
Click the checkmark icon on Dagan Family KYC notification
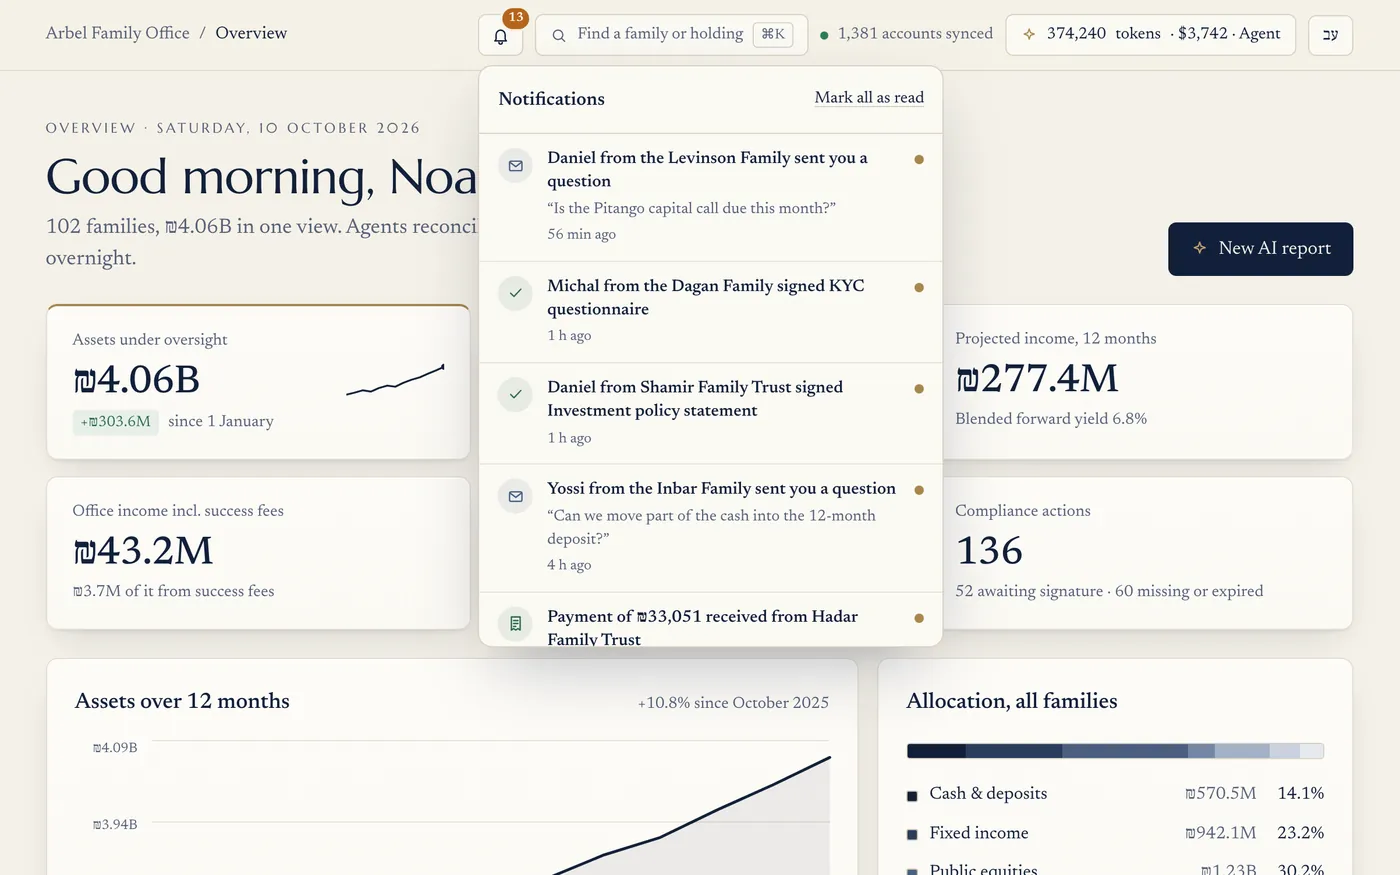pyautogui.click(x=515, y=294)
